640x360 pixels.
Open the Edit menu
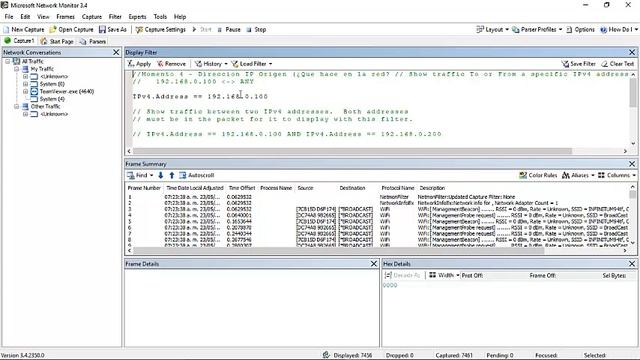[x=25, y=17]
